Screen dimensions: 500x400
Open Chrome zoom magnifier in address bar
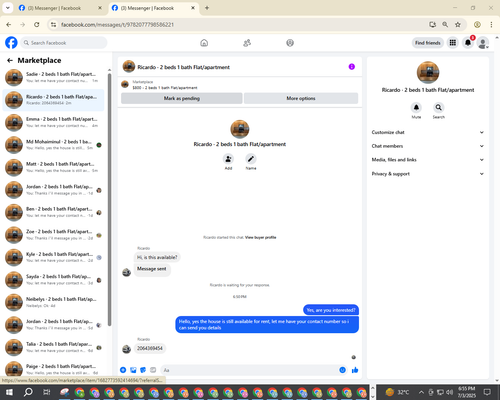[x=445, y=24]
